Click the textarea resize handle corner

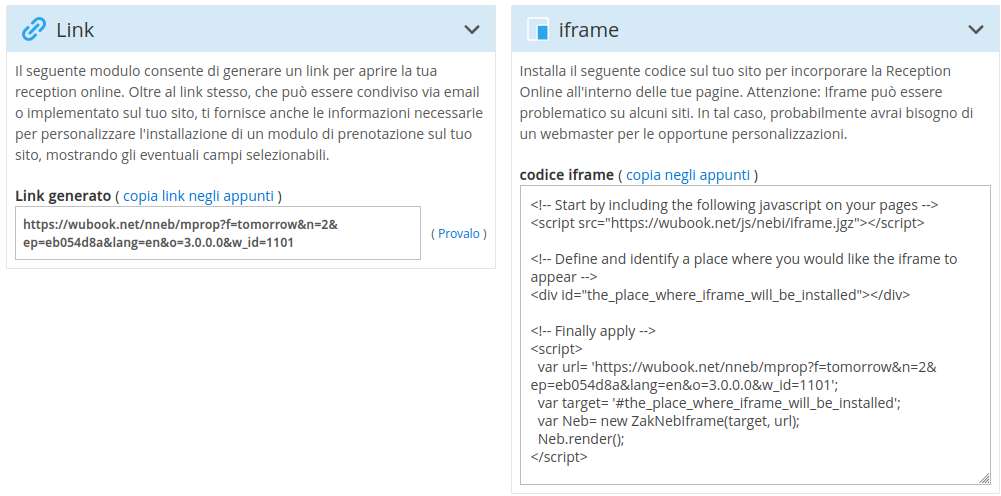pos(985,479)
